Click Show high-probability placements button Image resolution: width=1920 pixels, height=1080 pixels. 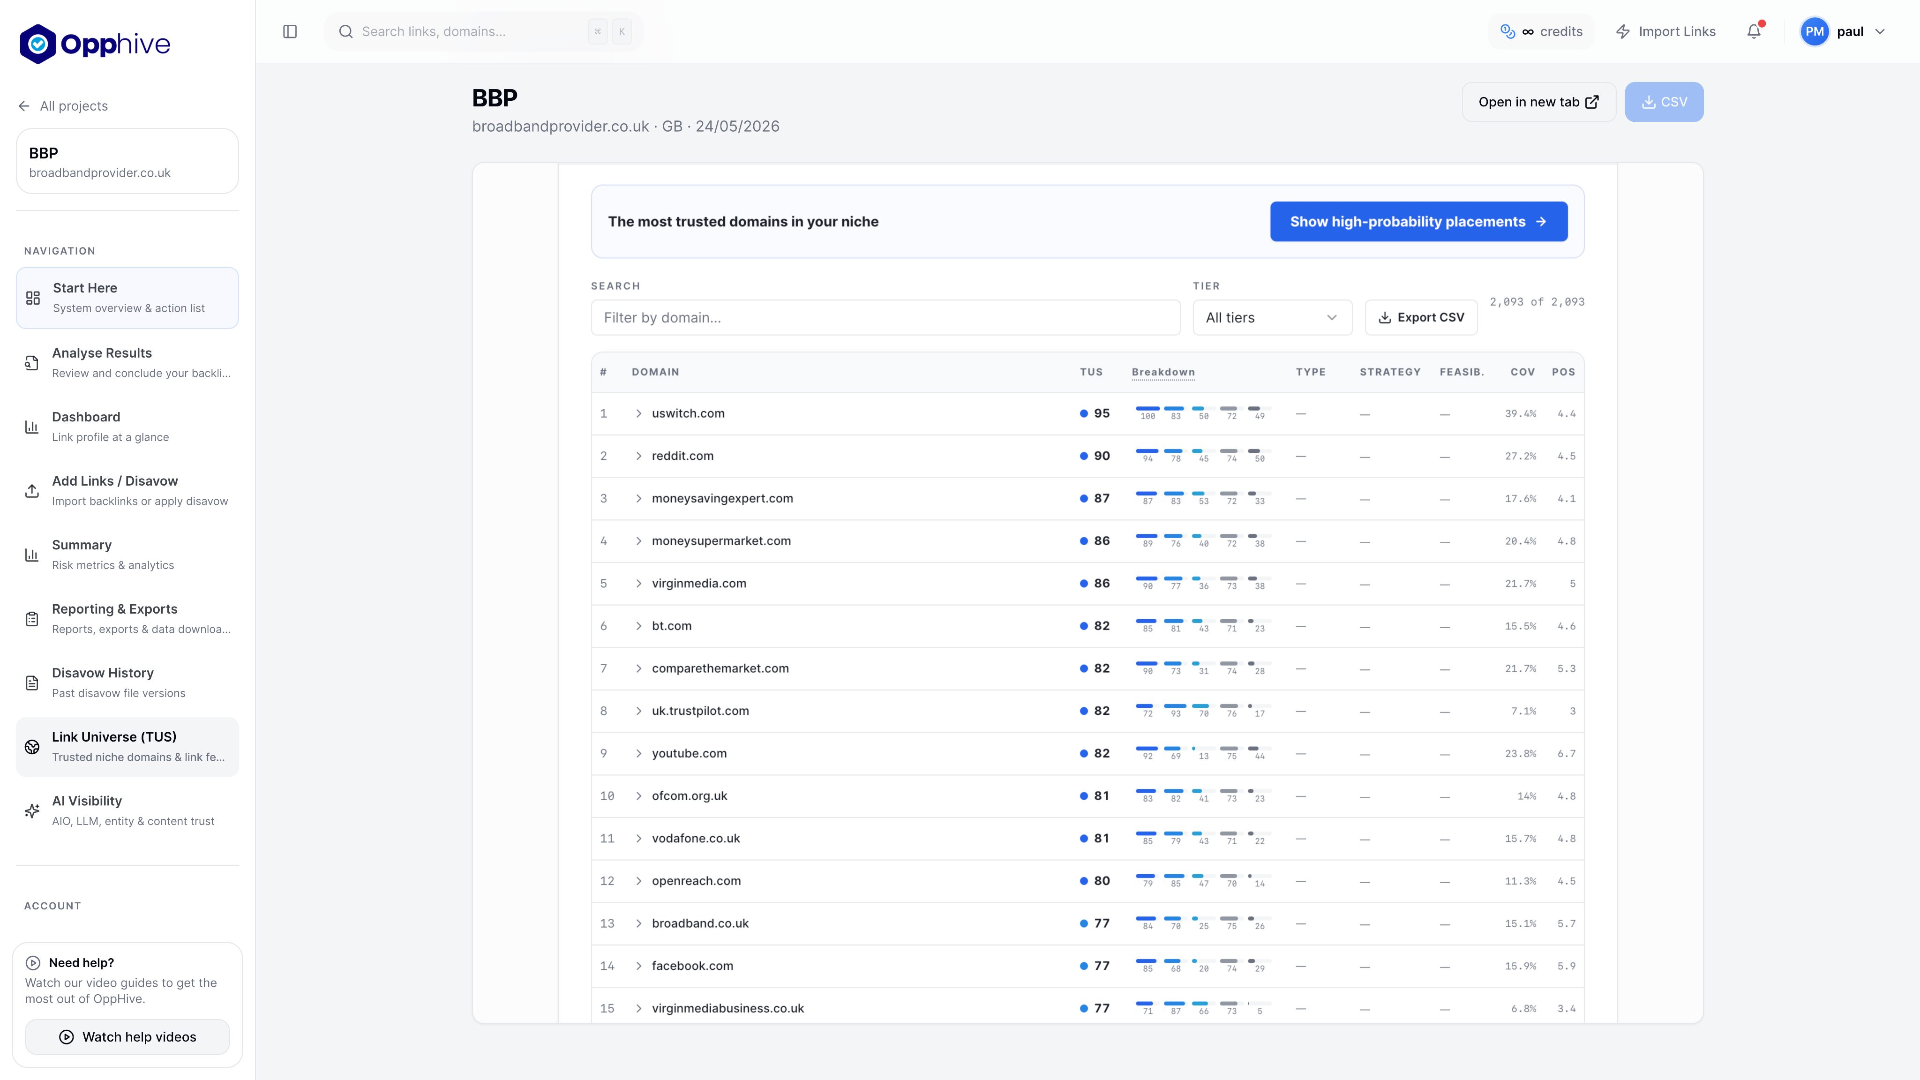pos(1418,222)
